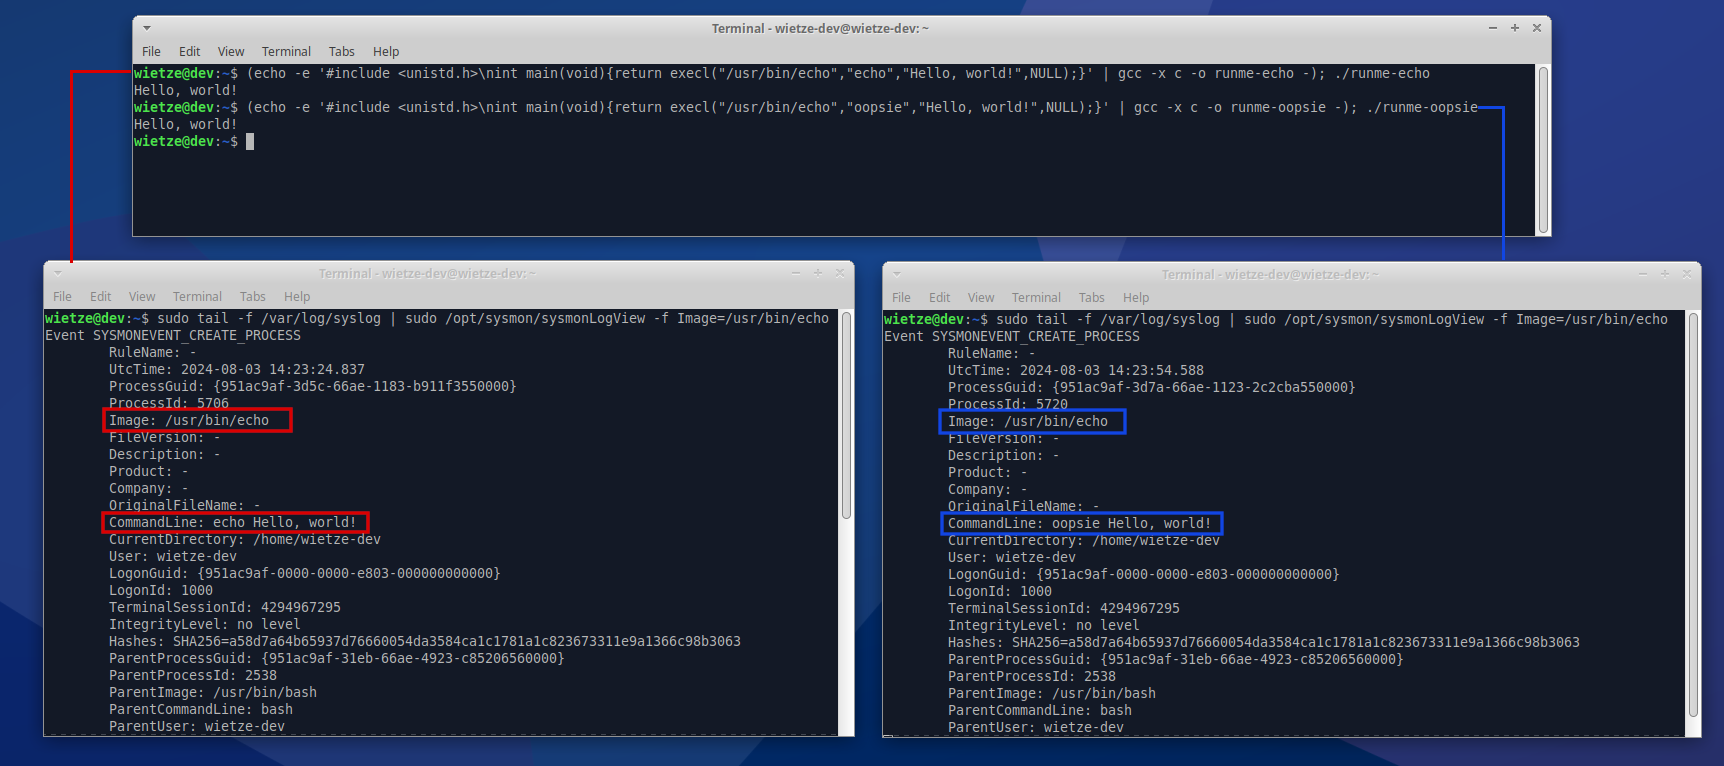The height and width of the screenshot is (766, 1724).
Task: Click 'User: wietze-dev' in left terminal
Action: [173, 557]
